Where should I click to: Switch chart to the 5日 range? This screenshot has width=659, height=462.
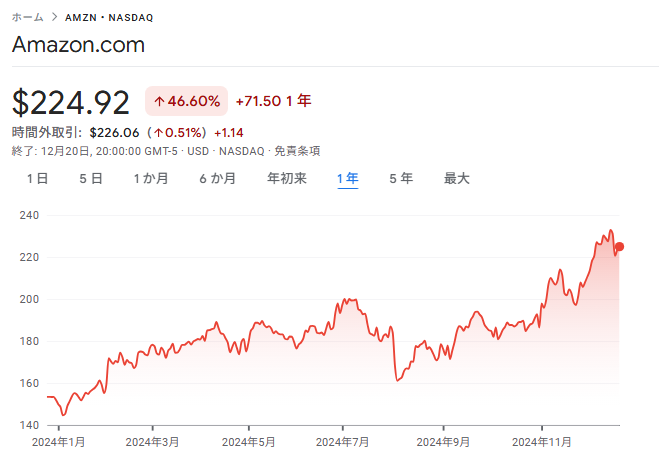point(91,179)
